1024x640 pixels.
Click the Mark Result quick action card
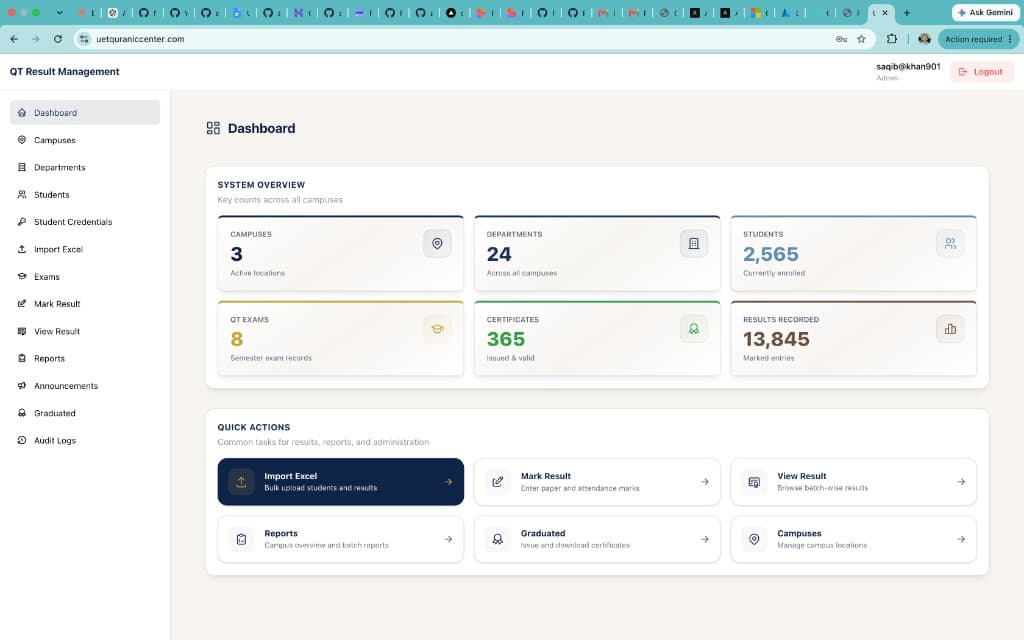coord(597,482)
